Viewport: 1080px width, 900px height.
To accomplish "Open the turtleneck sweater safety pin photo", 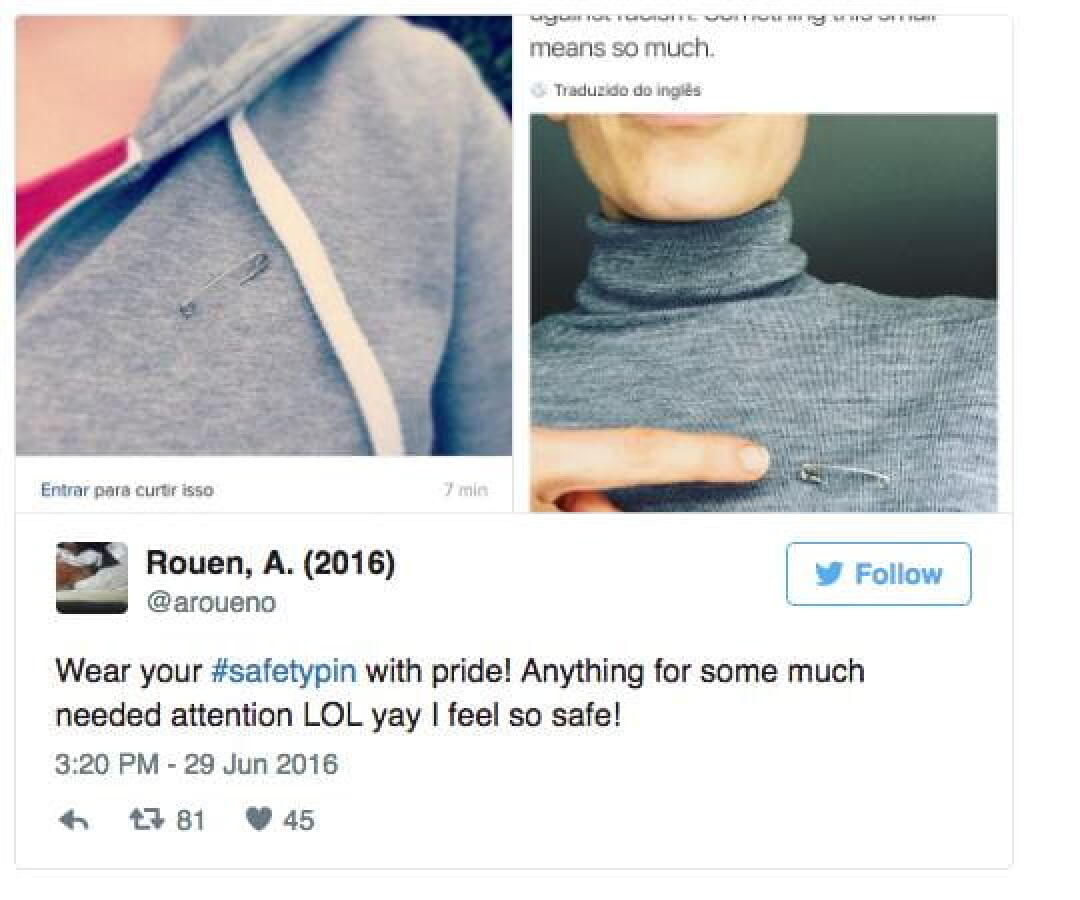I will 763,313.
